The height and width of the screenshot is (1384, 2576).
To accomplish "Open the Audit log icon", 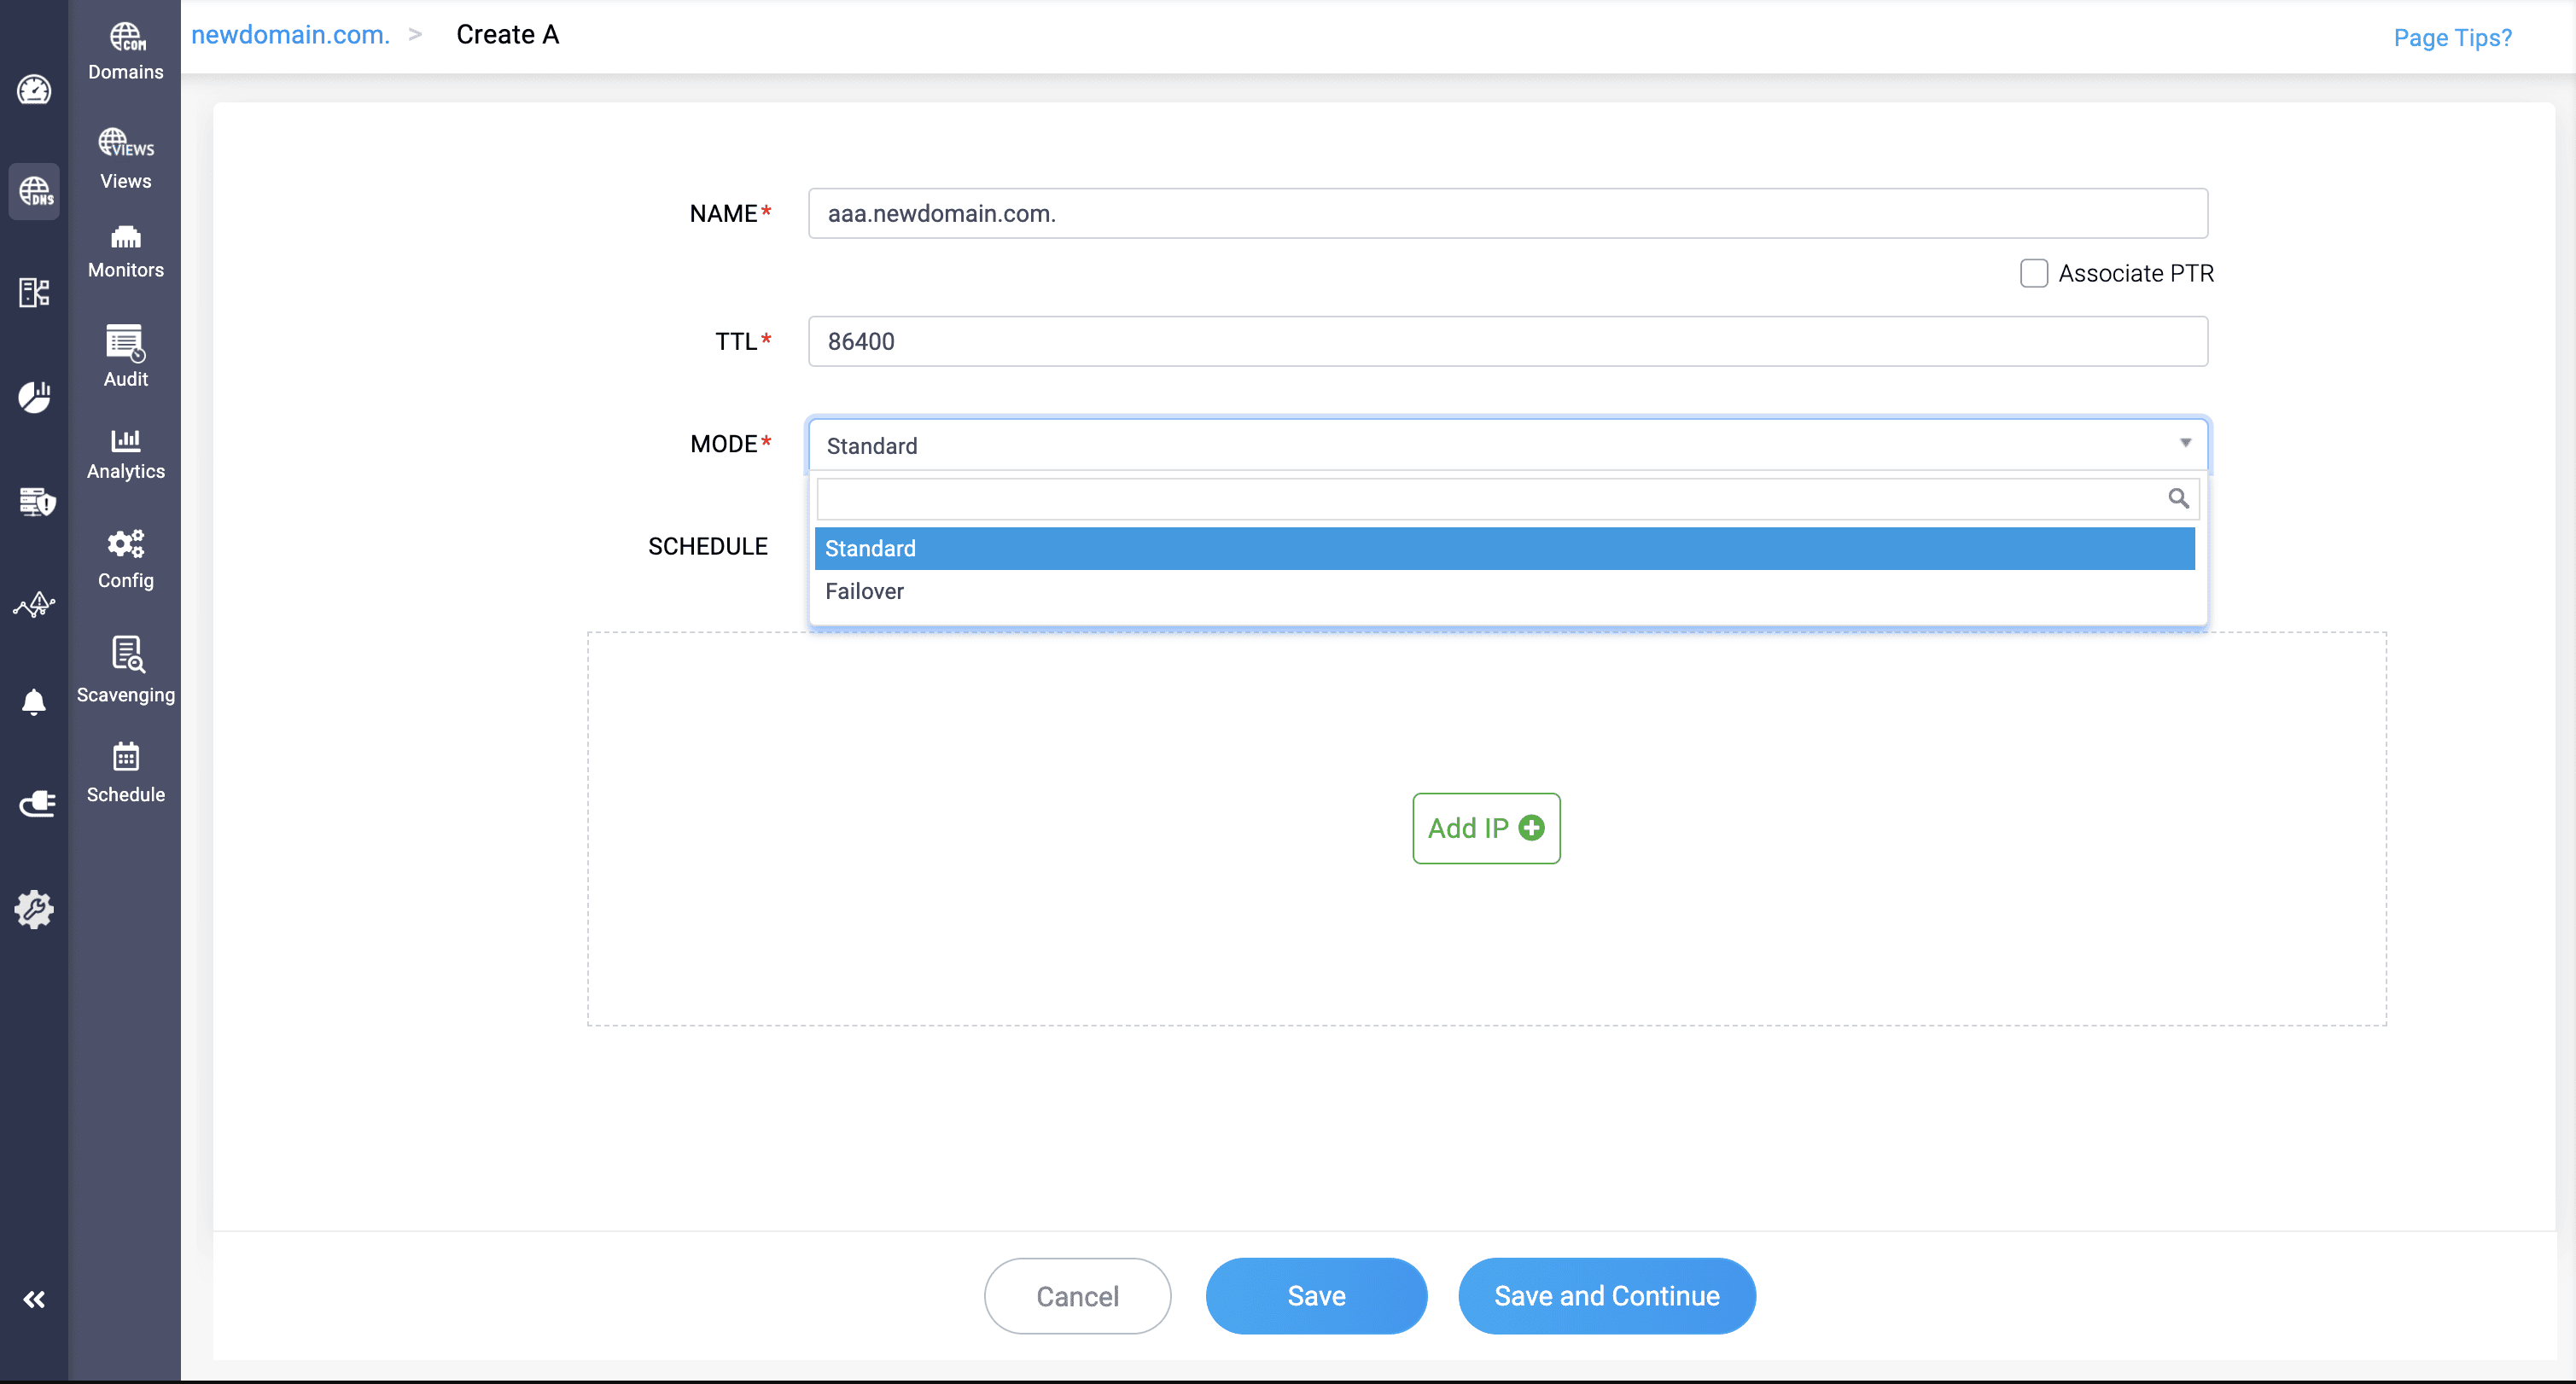I will (125, 343).
